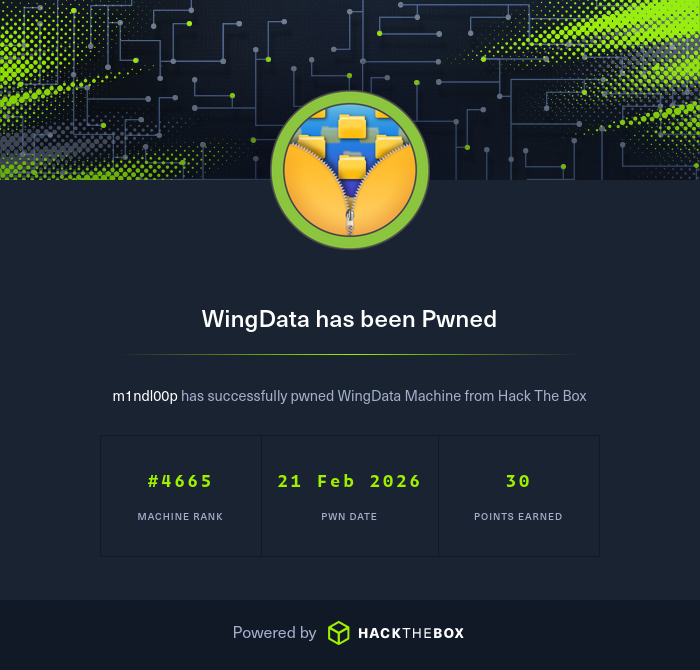Click the right folder in the avatar
The height and width of the screenshot is (670, 700).
tap(388, 146)
